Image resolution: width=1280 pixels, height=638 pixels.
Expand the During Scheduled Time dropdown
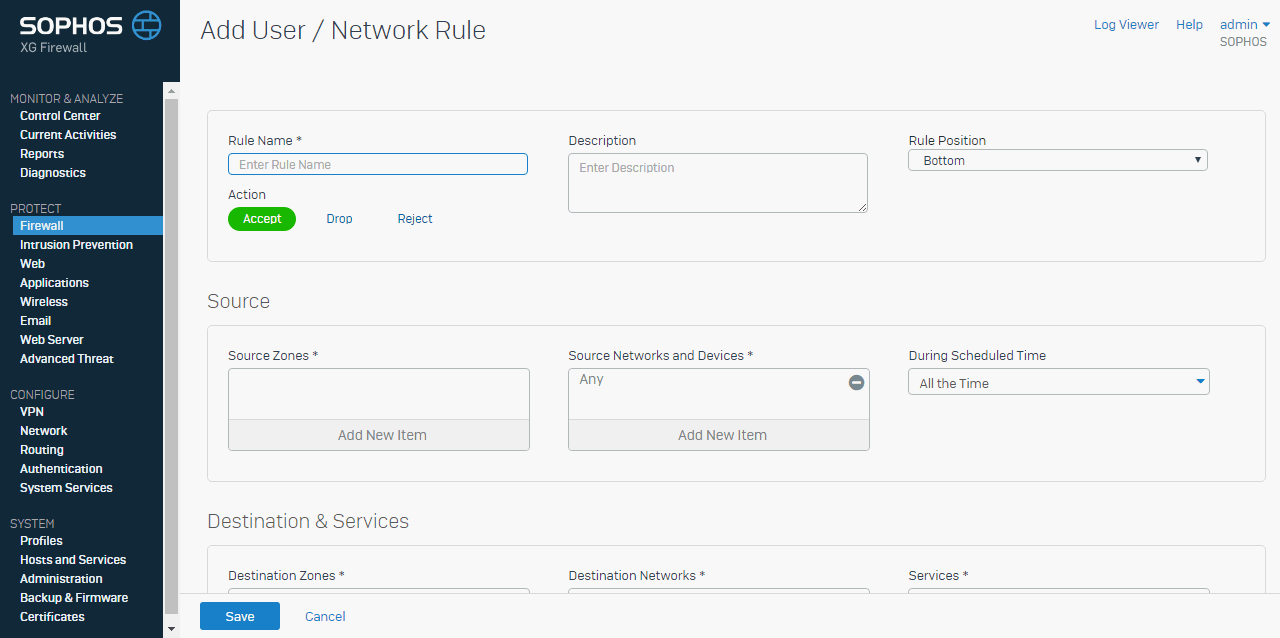(x=1059, y=382)
